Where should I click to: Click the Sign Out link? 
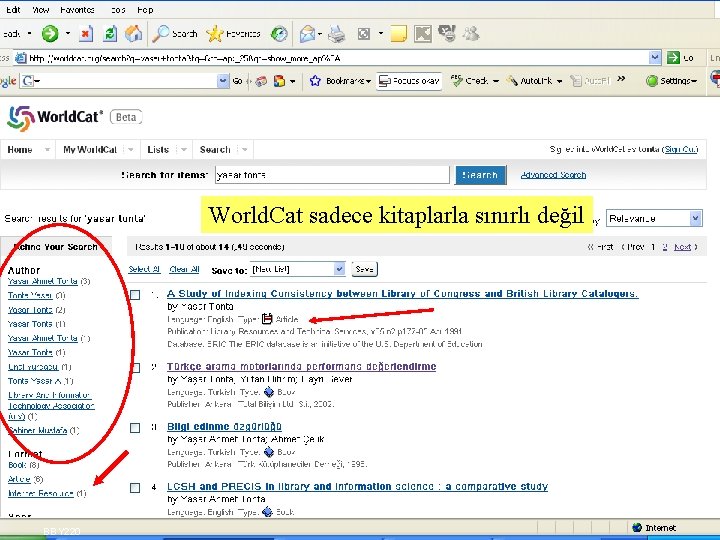click(x=681, y=149)
